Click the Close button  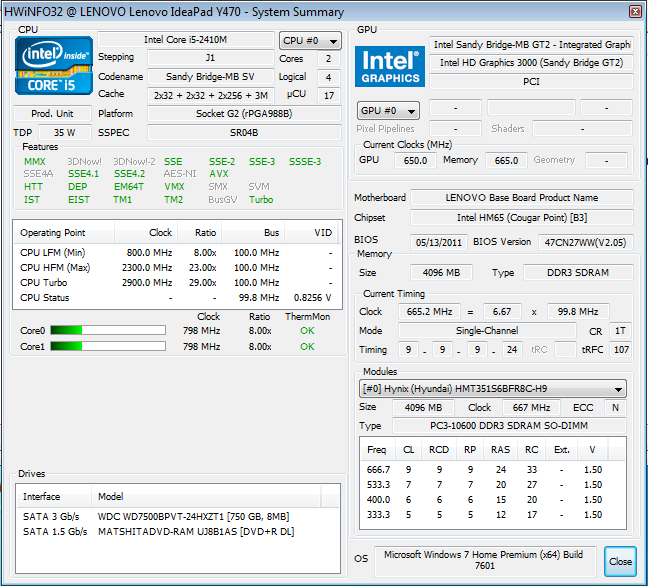[620, 561]
